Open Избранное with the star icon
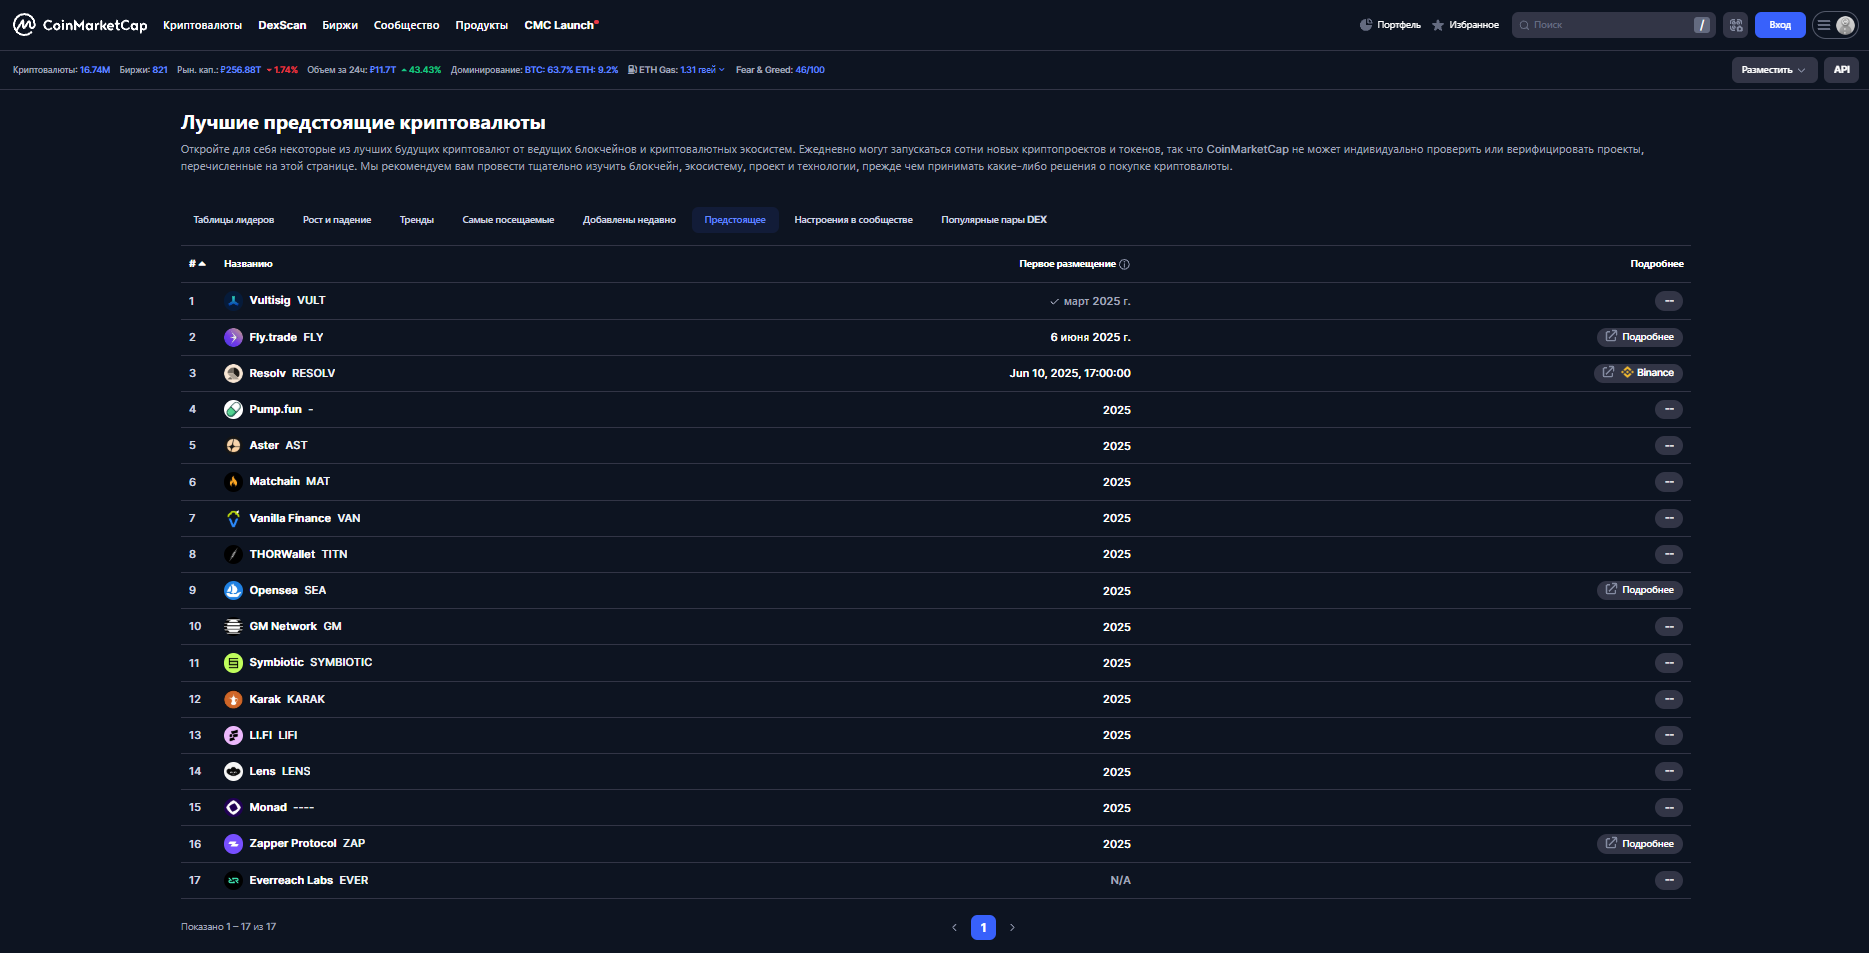This screenshot has width=1869, height=953. tap(1465, 25)
